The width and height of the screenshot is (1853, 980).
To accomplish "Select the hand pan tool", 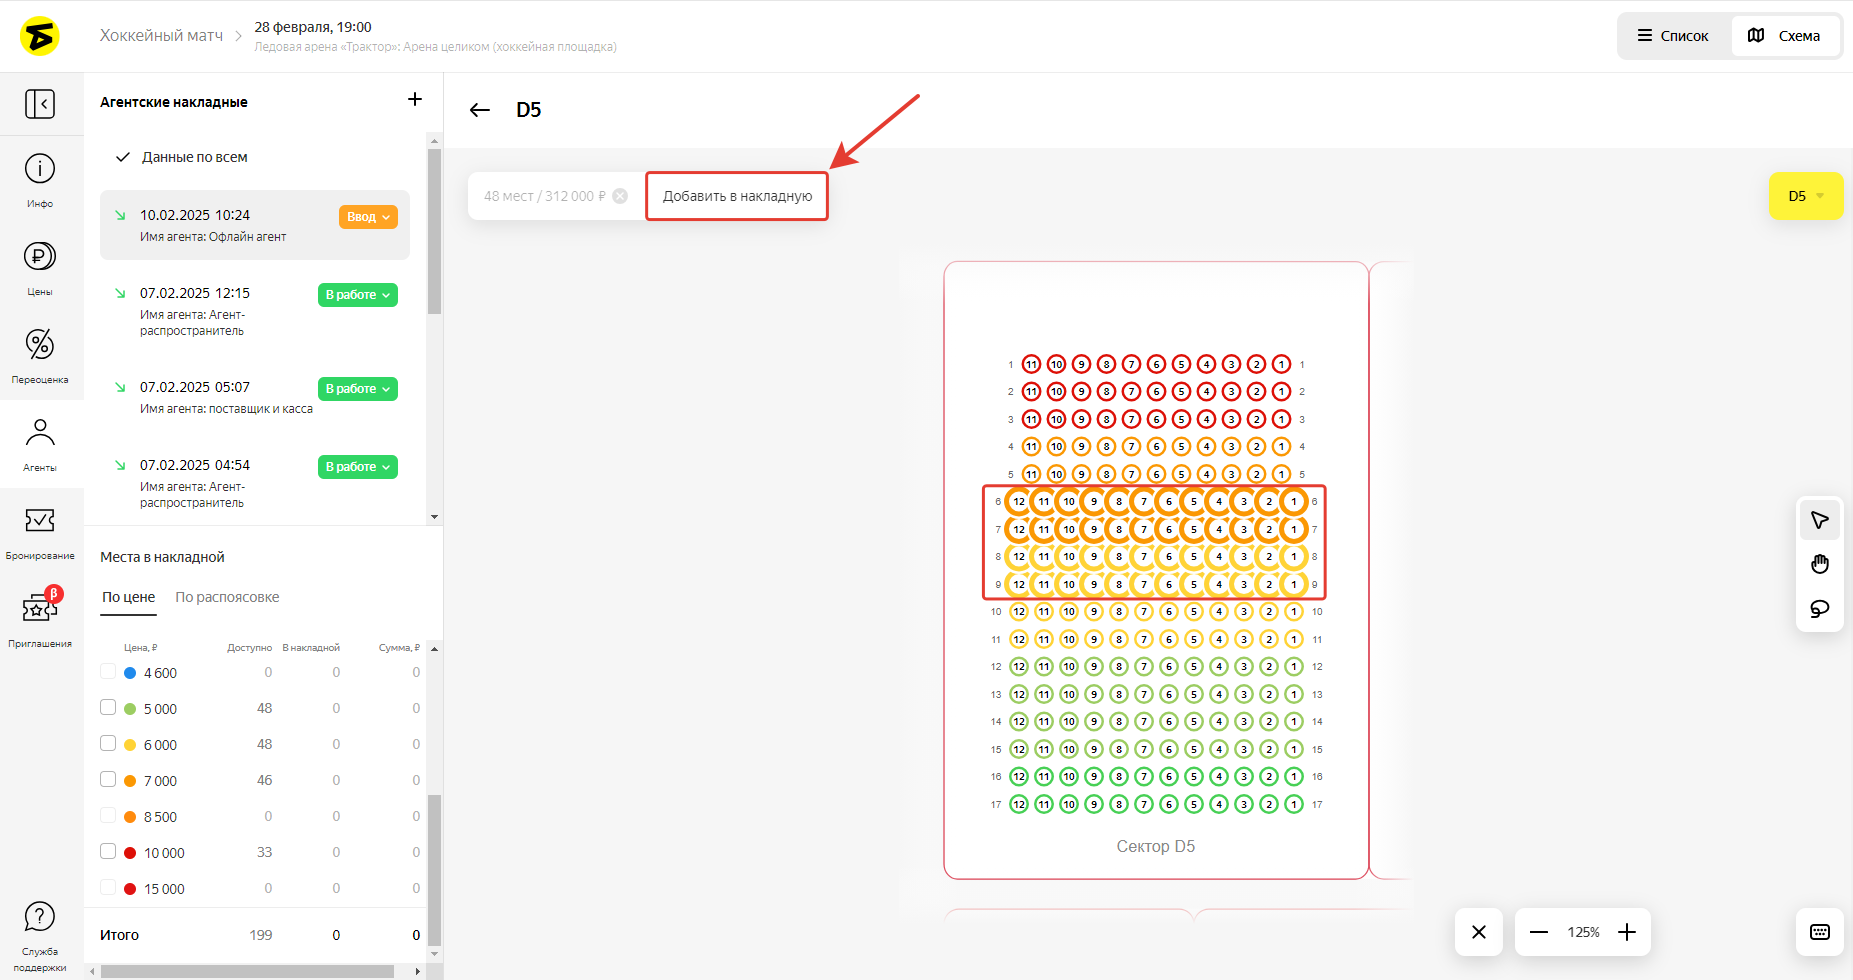I will tap(1819, 564).
